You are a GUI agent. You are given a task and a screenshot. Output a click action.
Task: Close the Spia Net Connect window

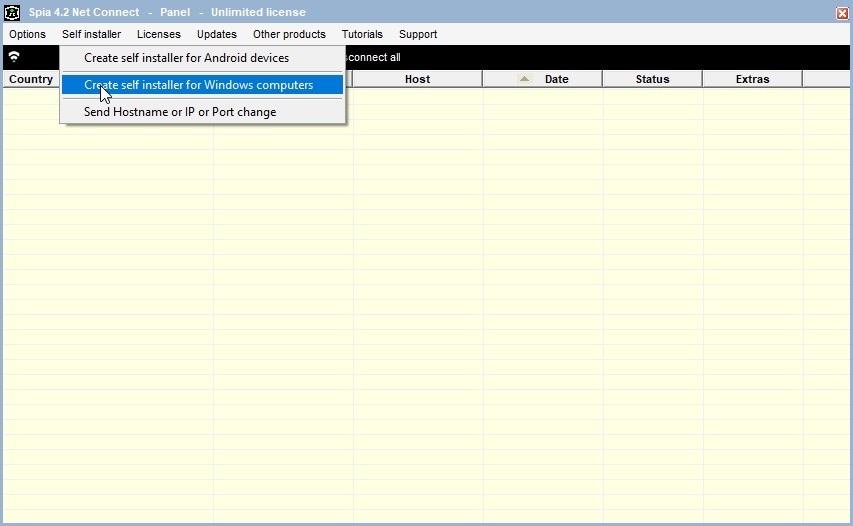[x=842, y=13]
